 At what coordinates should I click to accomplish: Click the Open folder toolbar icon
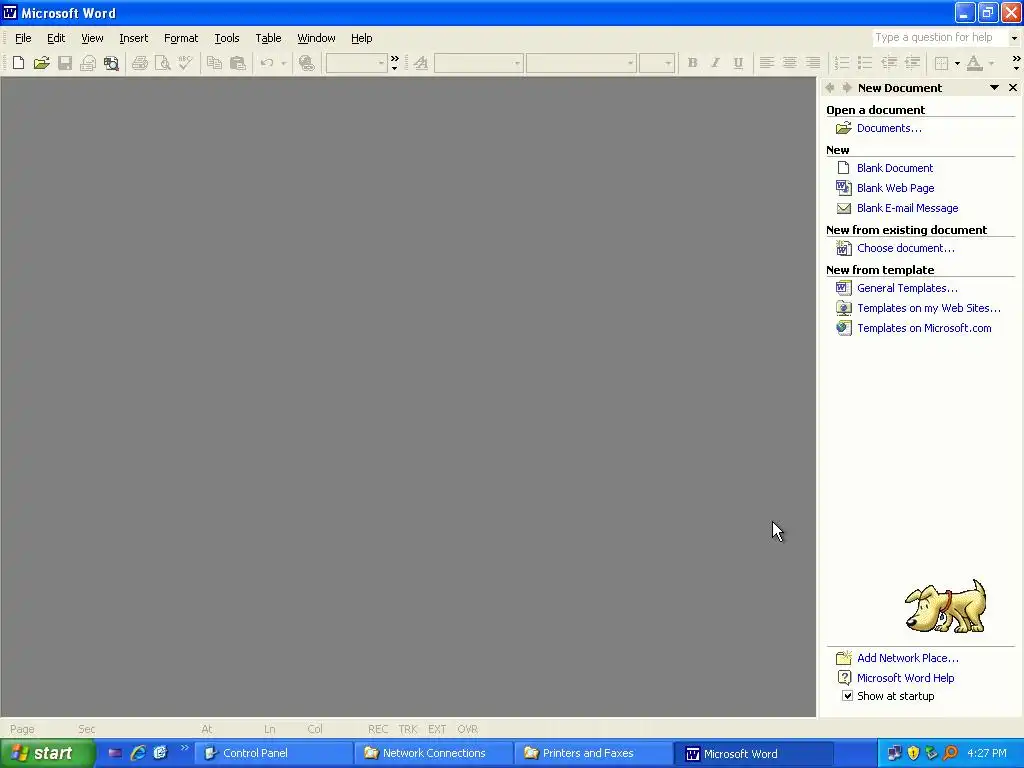pyautogui.click(x=41, y=63)
